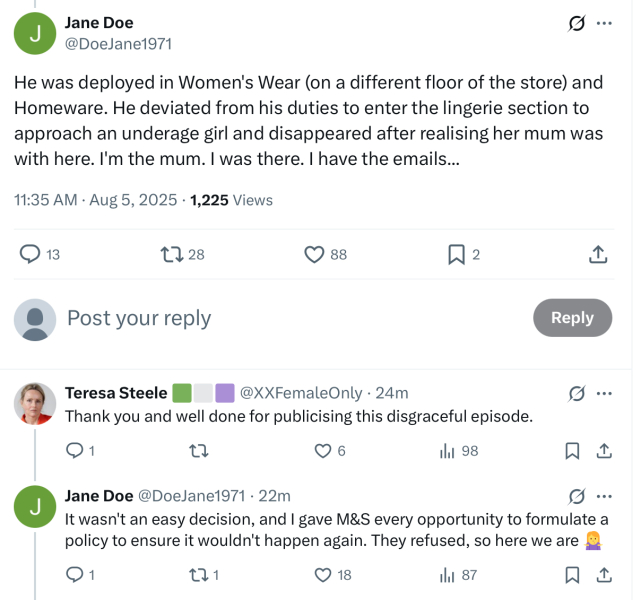The height and width of the screenshot is (600, 641).
Task: Like Teresa Steele's reply
Action: (x=323, y=451)
